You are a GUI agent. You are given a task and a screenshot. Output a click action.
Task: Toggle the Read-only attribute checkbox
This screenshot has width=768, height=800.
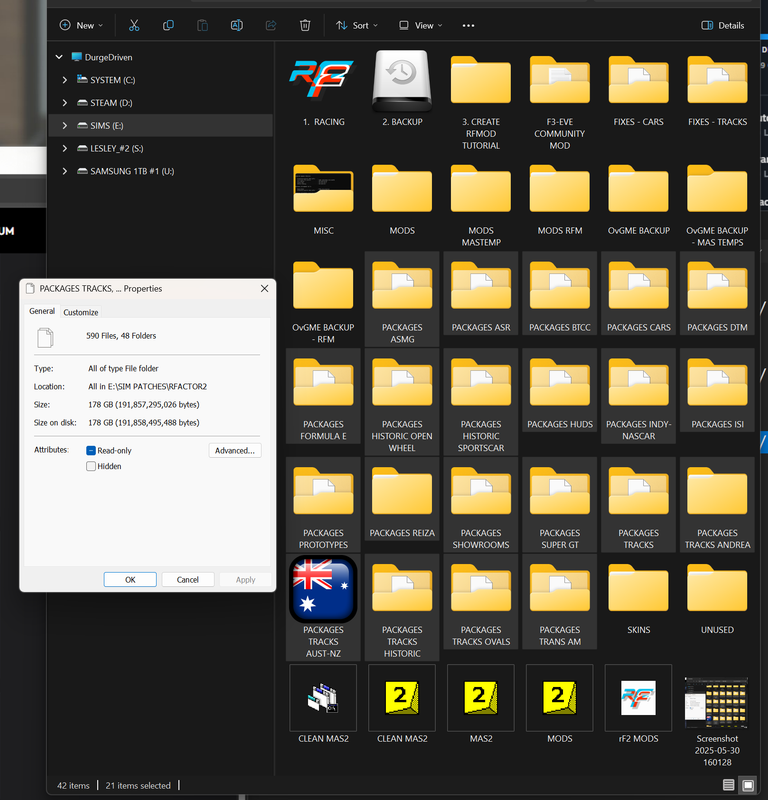(x=91, y=451)
